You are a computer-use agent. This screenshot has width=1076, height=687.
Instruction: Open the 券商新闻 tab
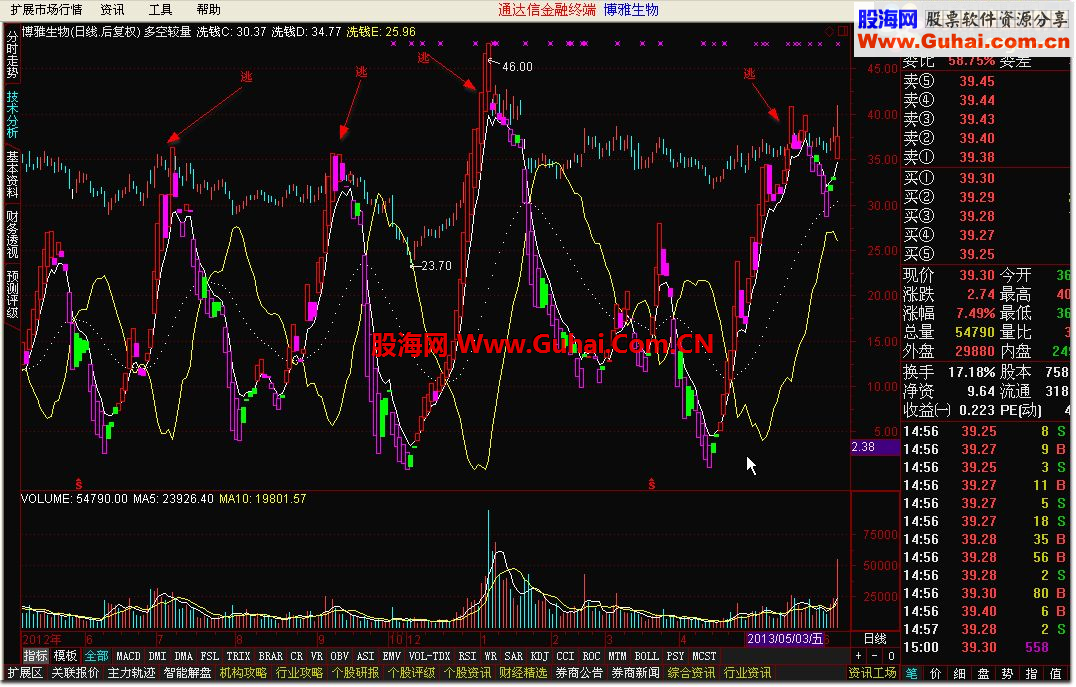click(635, 673)
